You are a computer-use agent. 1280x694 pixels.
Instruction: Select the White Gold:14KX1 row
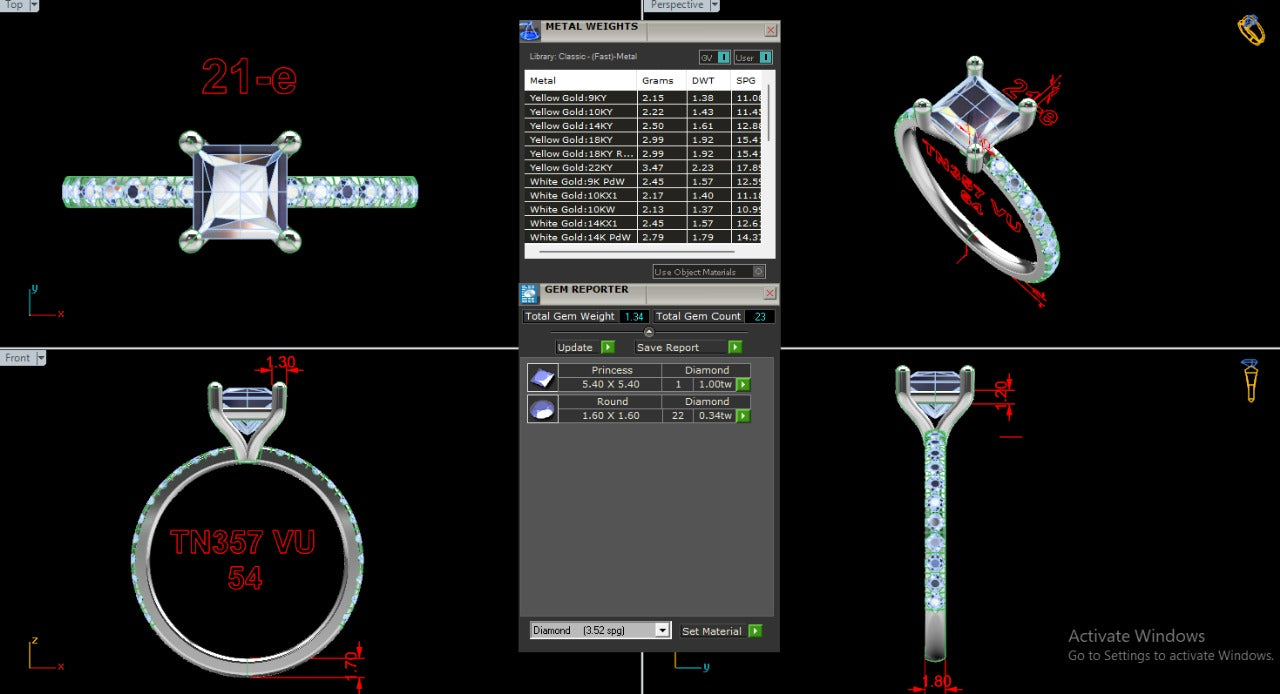pyautogui.click(x=643, y=224)
